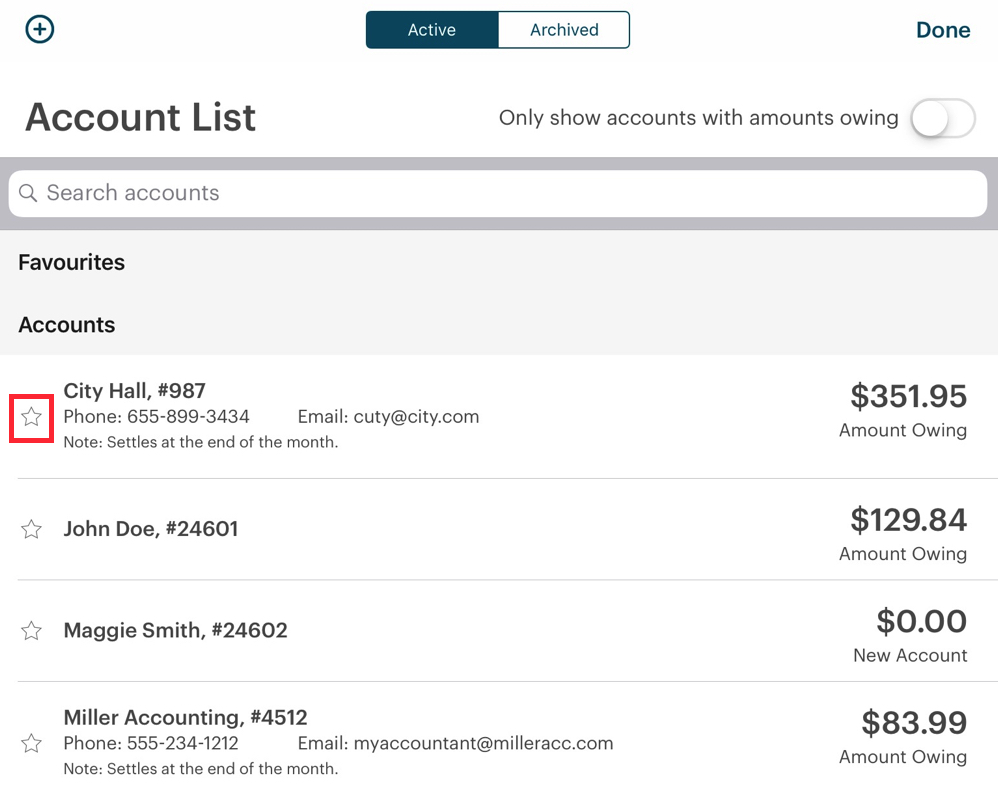Click the Favourites section header
The height and width of the screenshot is (801, 998).
click(x=71, y=262)
